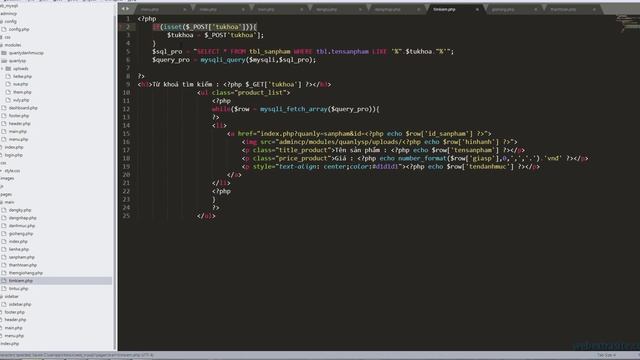The image size is (640, 360).
Task: Click the quanlysp folder icon
Action: (x=4, y=61)
